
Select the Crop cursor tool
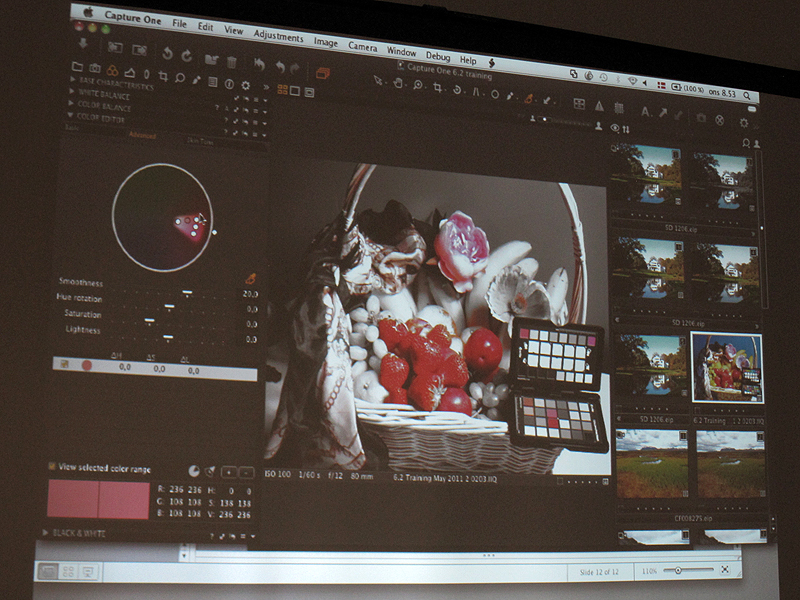point(437,87)
